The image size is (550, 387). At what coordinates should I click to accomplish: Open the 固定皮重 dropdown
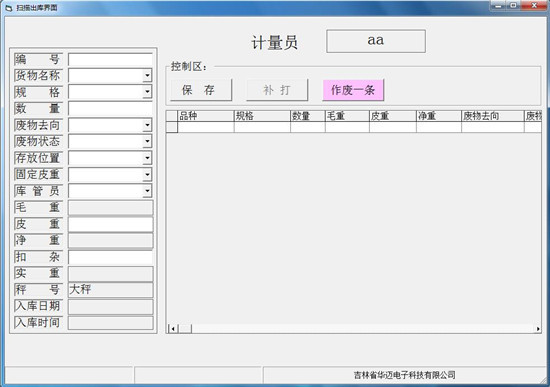[147, 174]
